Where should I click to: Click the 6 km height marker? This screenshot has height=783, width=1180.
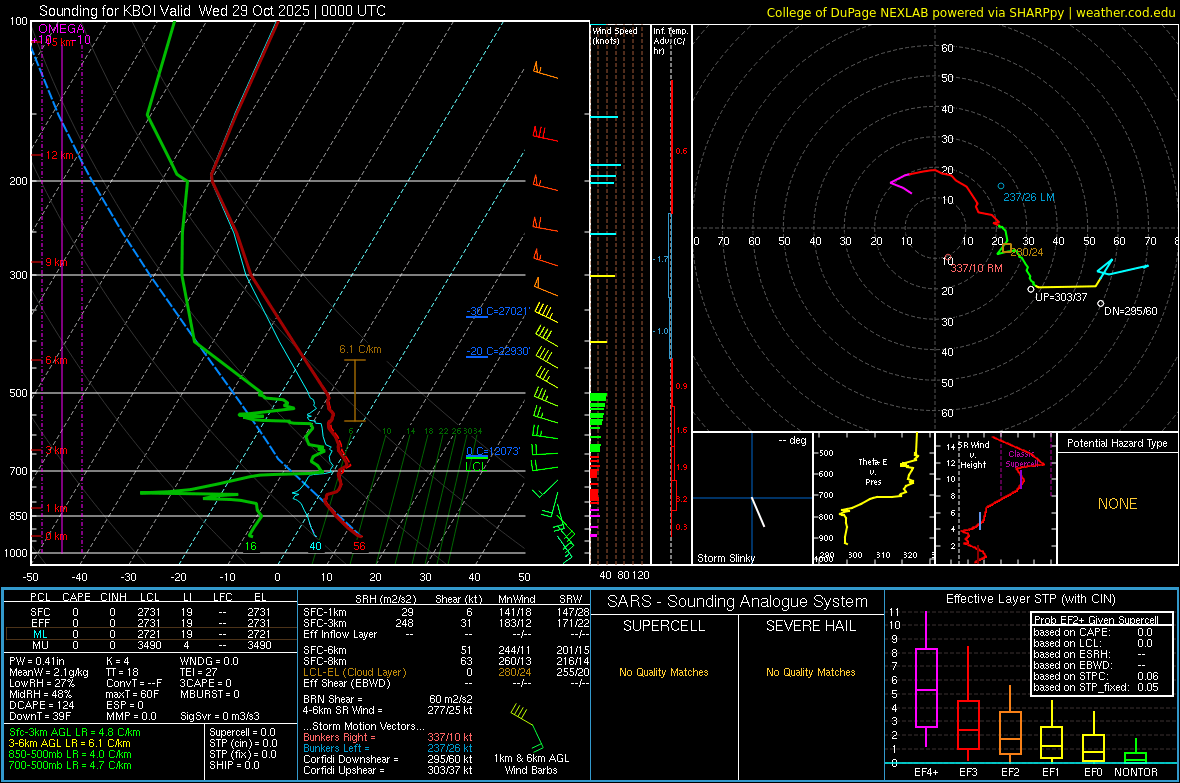click(56, 360)
